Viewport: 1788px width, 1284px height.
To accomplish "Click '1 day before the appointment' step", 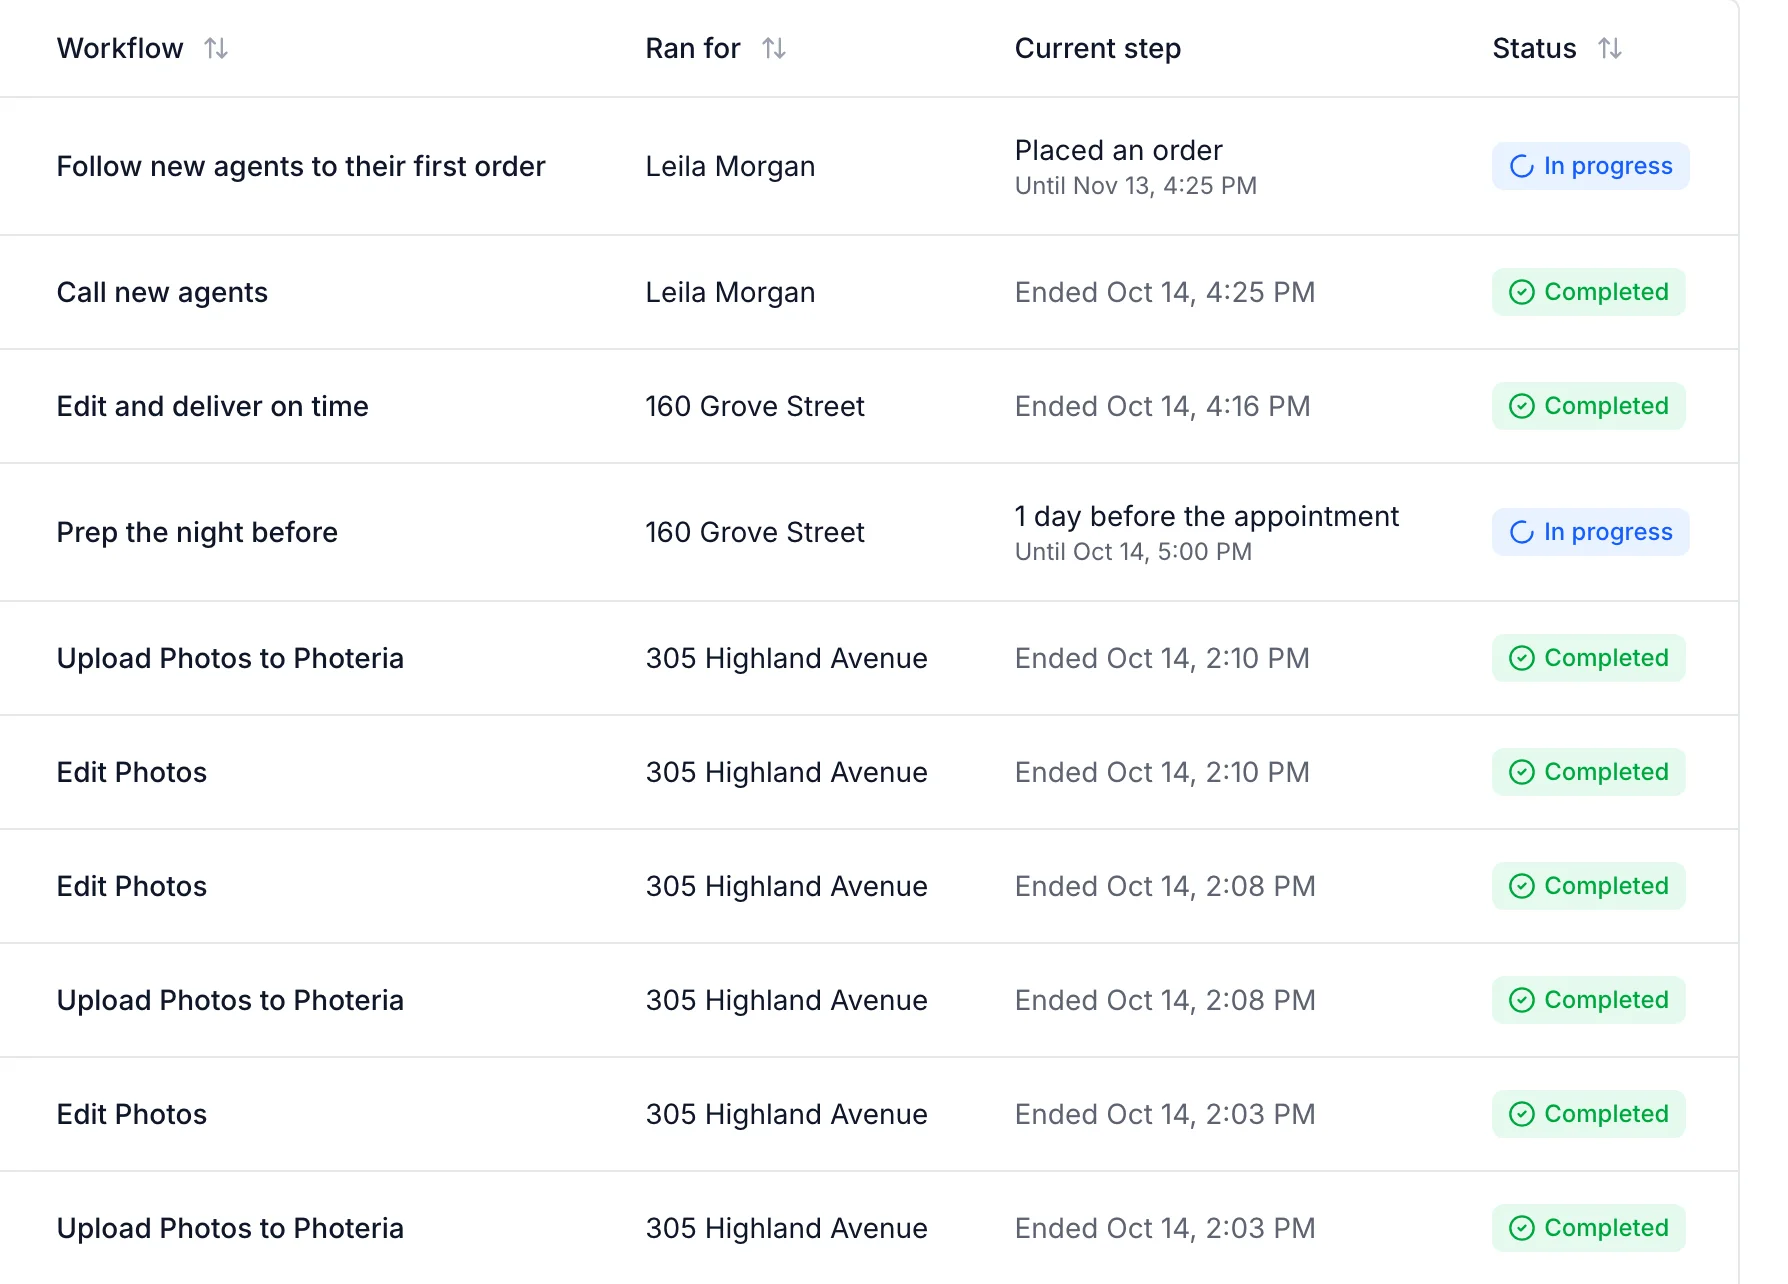I will coord(1207,516).
